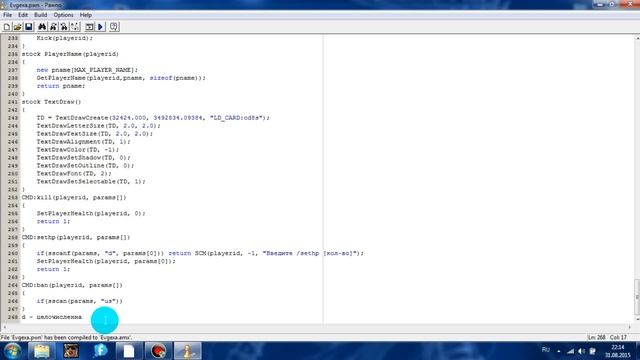Click the scroll-up arrow of the vertical scrollbar

[x=637, y=38]
